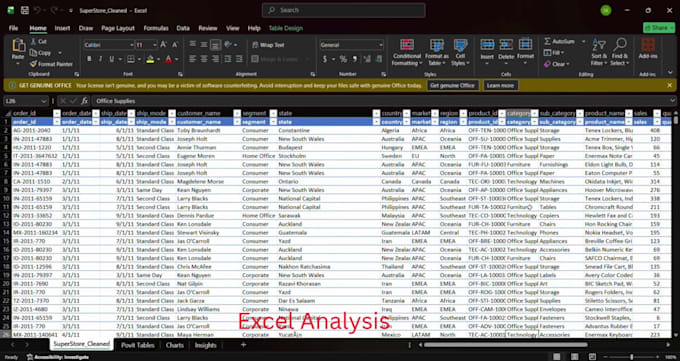Image resolution: width=680 pixels, height=361 pixels.
Task: Add a new sheet with plus button
Action: coord(244,345)
